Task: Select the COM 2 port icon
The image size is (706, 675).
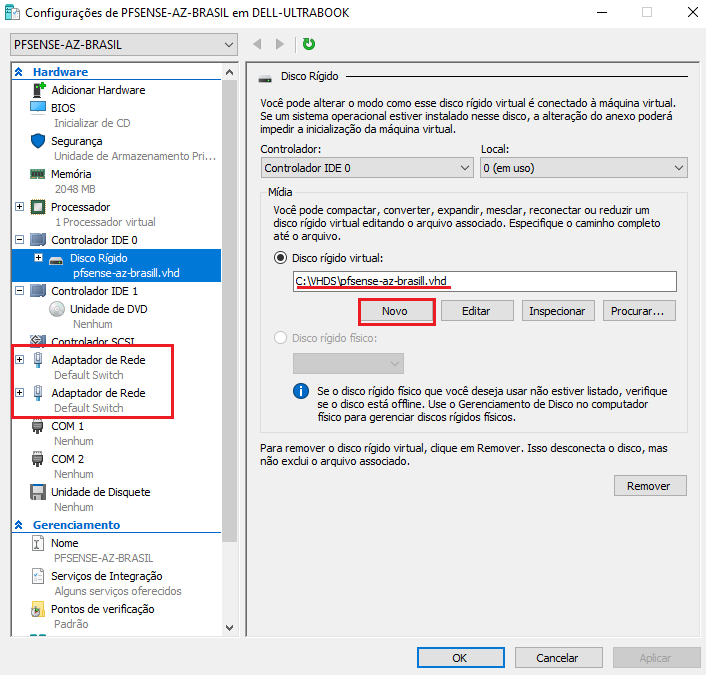Action: [37, 459]
